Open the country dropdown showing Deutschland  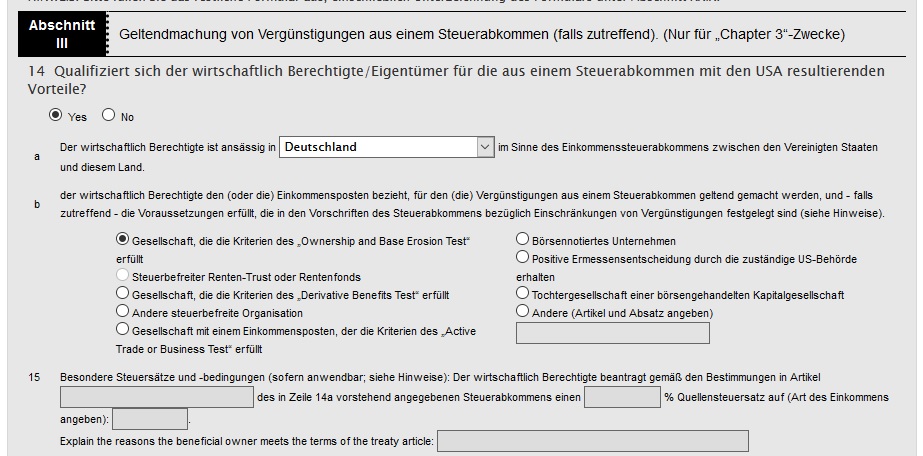[387, 147]
